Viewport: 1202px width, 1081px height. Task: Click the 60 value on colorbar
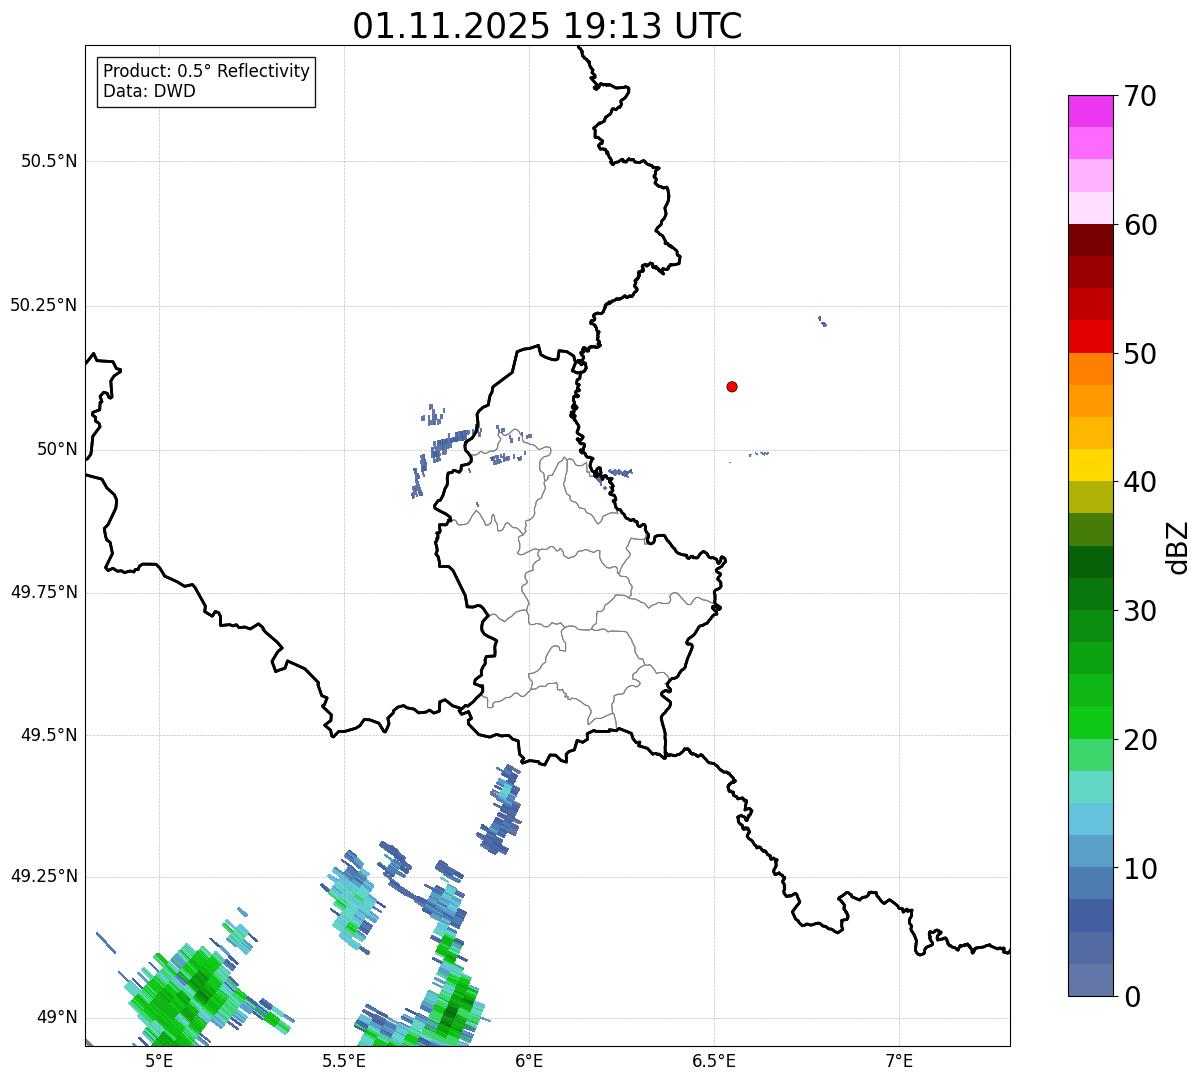tap(1140, 225)
